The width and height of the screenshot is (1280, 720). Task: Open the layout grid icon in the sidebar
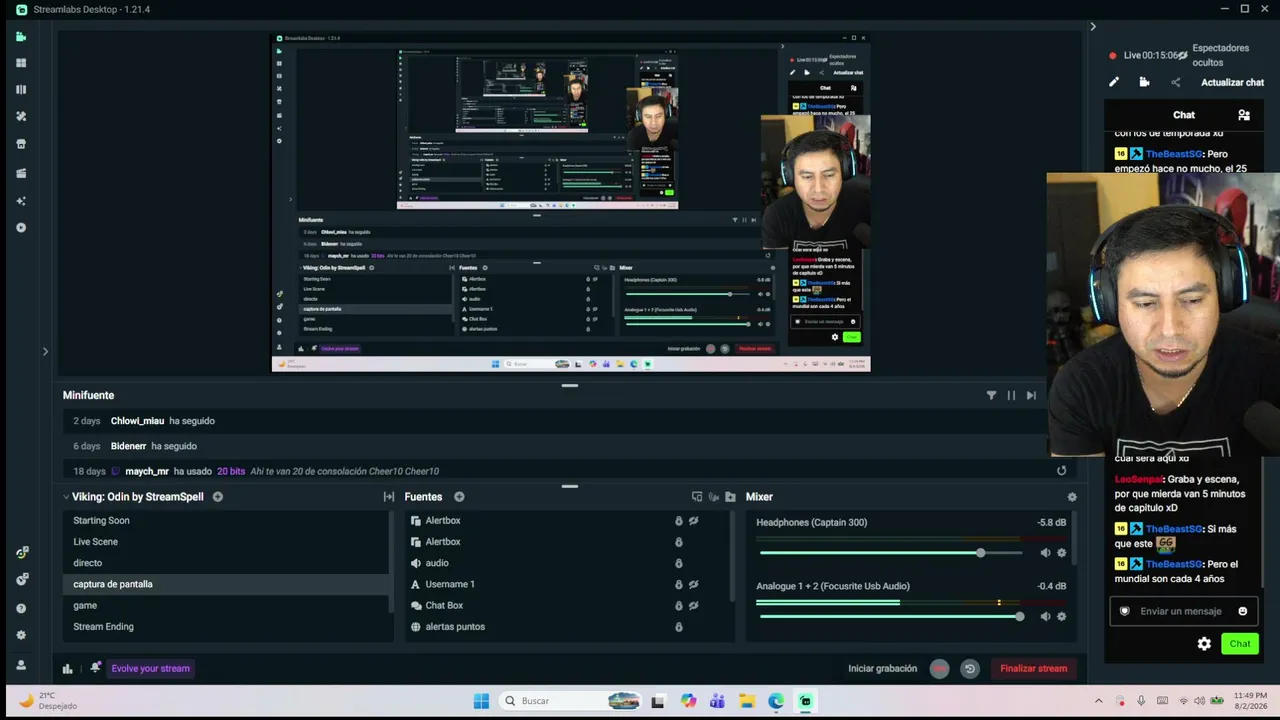point(21,63)
